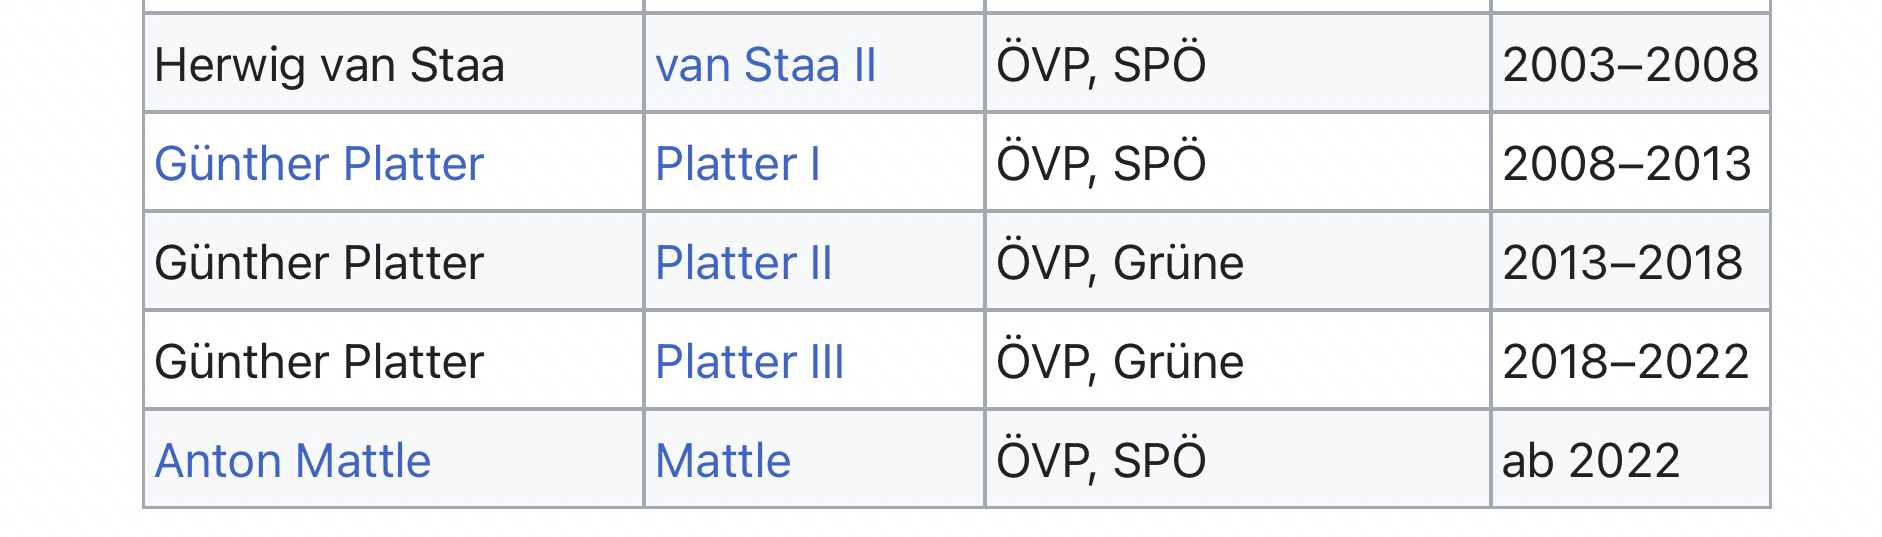Screen dimensions: 1882x537
Task: Open the Platter I government link
Action: [x=737, y=164]
